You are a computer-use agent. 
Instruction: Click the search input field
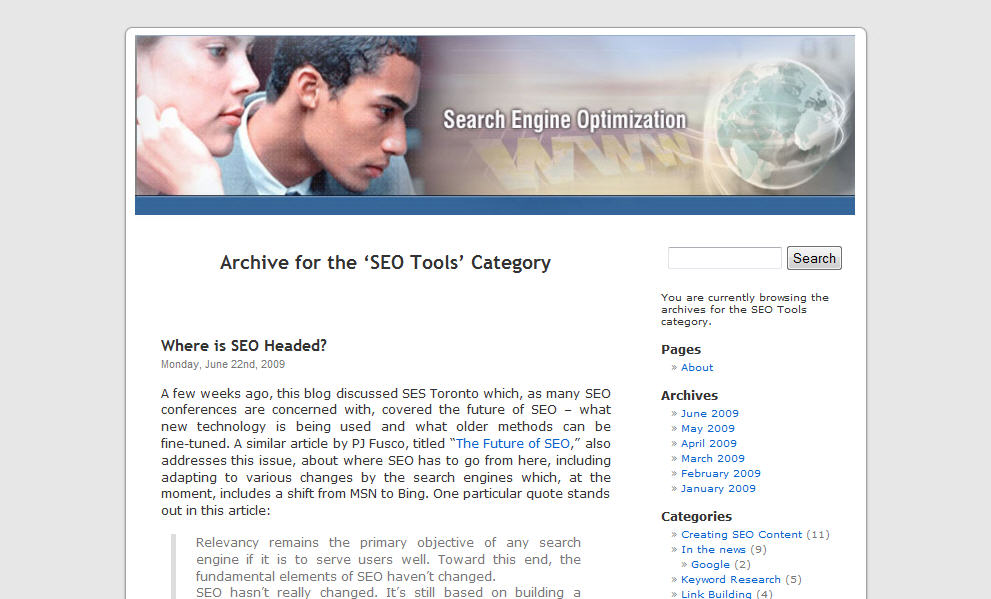(x=724, y=257)
